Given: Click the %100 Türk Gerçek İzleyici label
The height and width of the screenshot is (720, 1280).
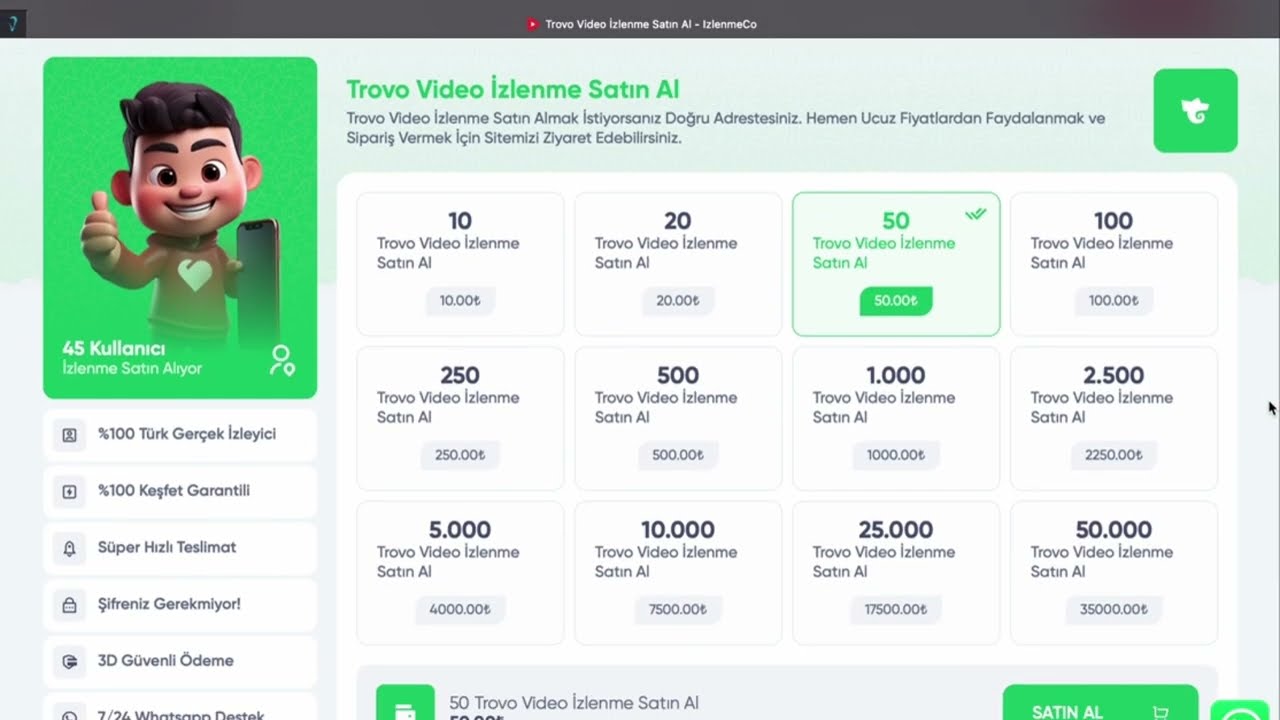Looking at the screenshot, I should click(187, 434).
